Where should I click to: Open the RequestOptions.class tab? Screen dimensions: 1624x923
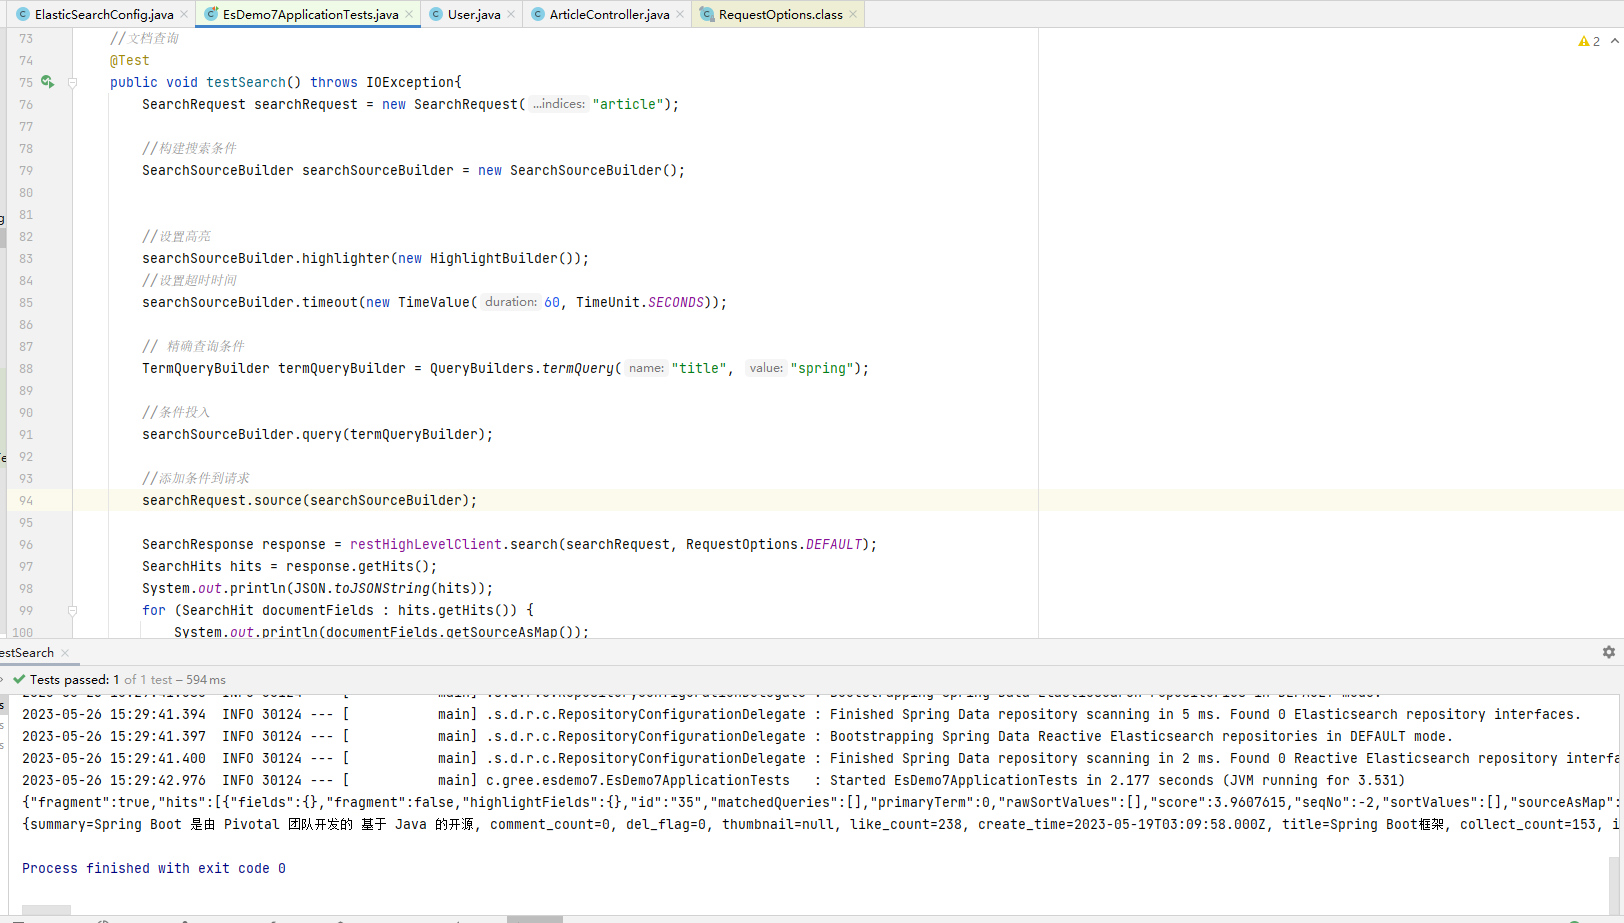780,14
